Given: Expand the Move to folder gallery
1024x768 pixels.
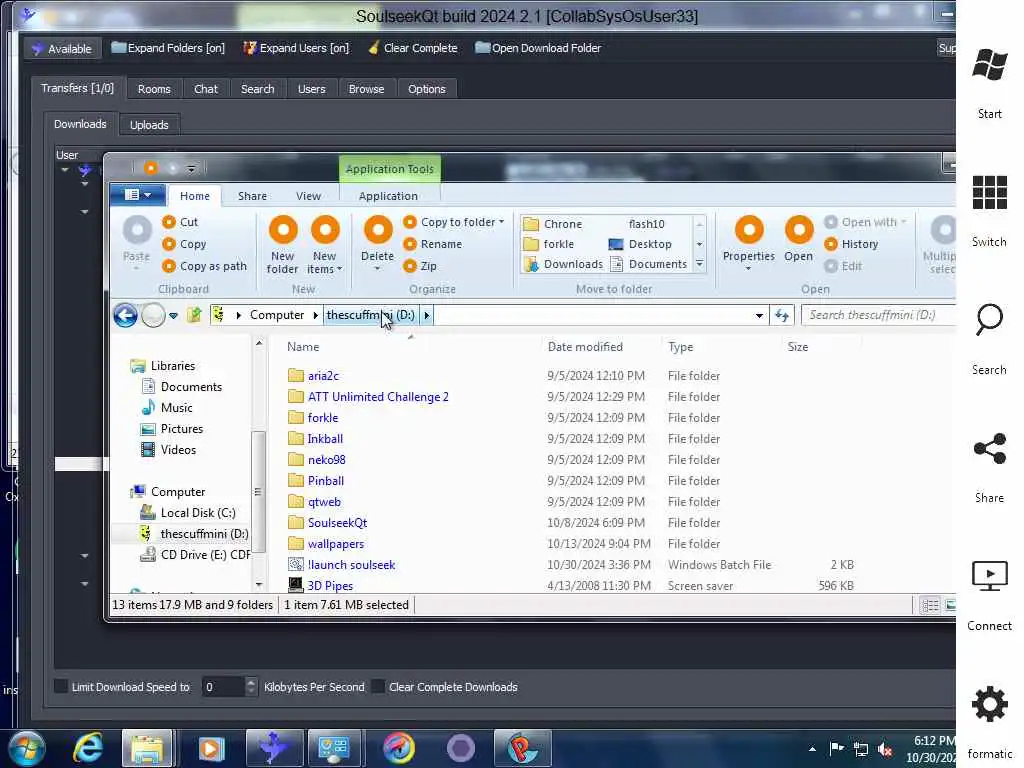Looking at the screenshot, I should point(699,264).
